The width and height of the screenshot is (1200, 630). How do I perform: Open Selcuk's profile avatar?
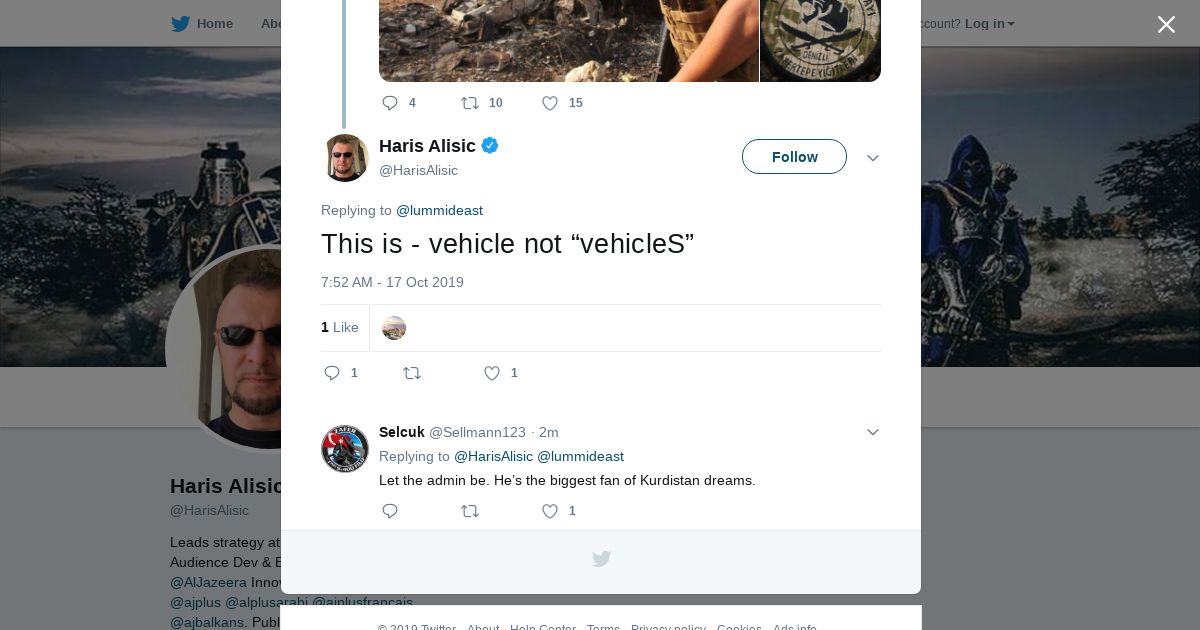pos(345,449)
